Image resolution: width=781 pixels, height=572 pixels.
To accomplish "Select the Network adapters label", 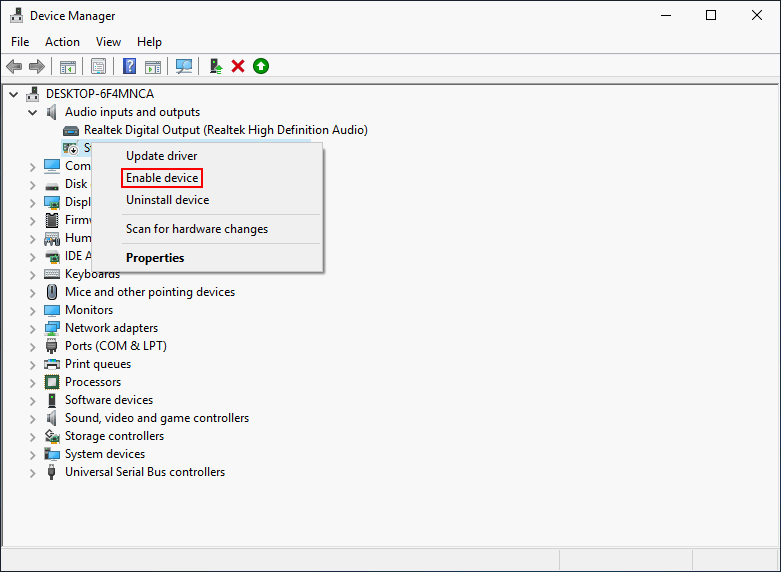I will (x=112, y=328).
